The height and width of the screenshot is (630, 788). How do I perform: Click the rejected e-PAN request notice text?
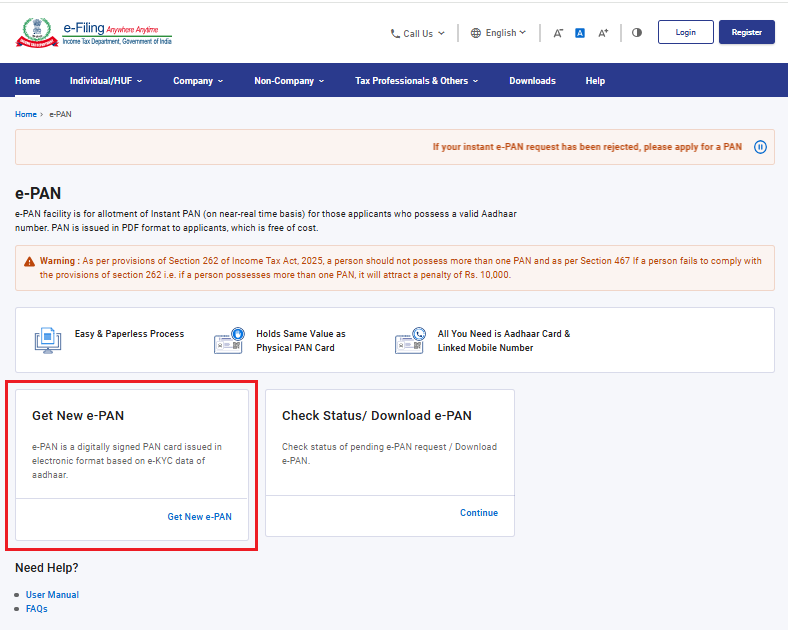click(x=587, y=147)
